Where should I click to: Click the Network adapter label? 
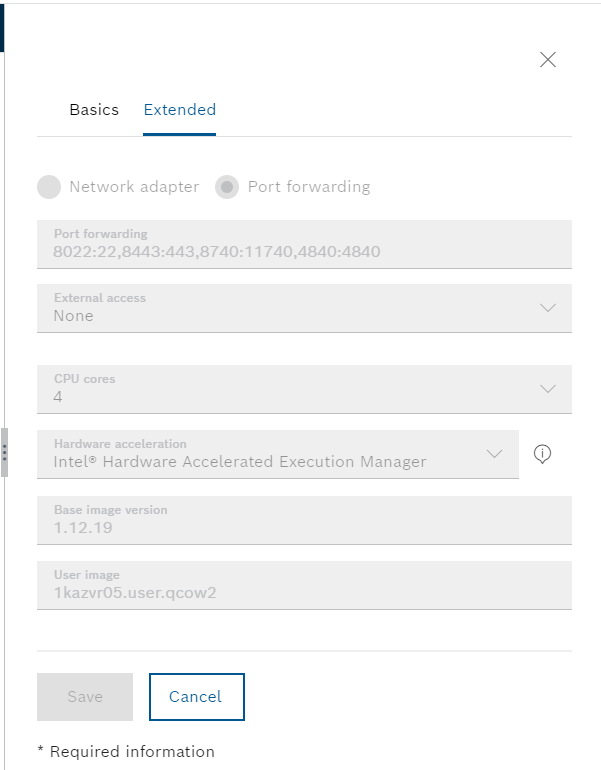tap(135, 187)
